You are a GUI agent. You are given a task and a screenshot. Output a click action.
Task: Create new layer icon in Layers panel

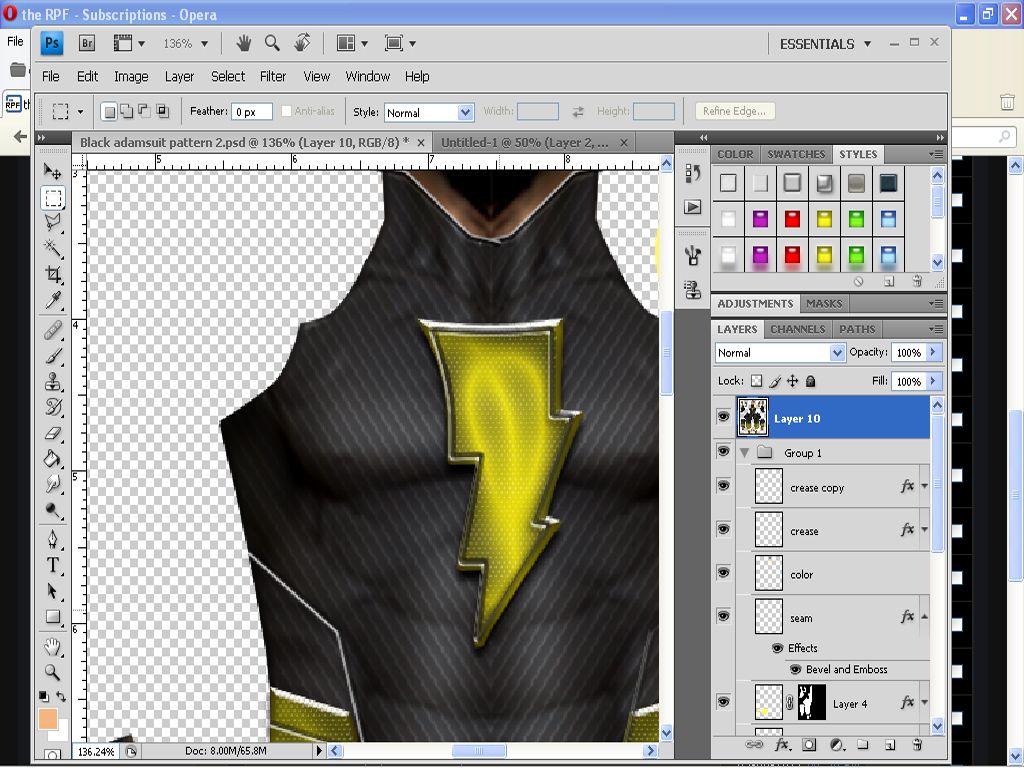coord(889,745)
